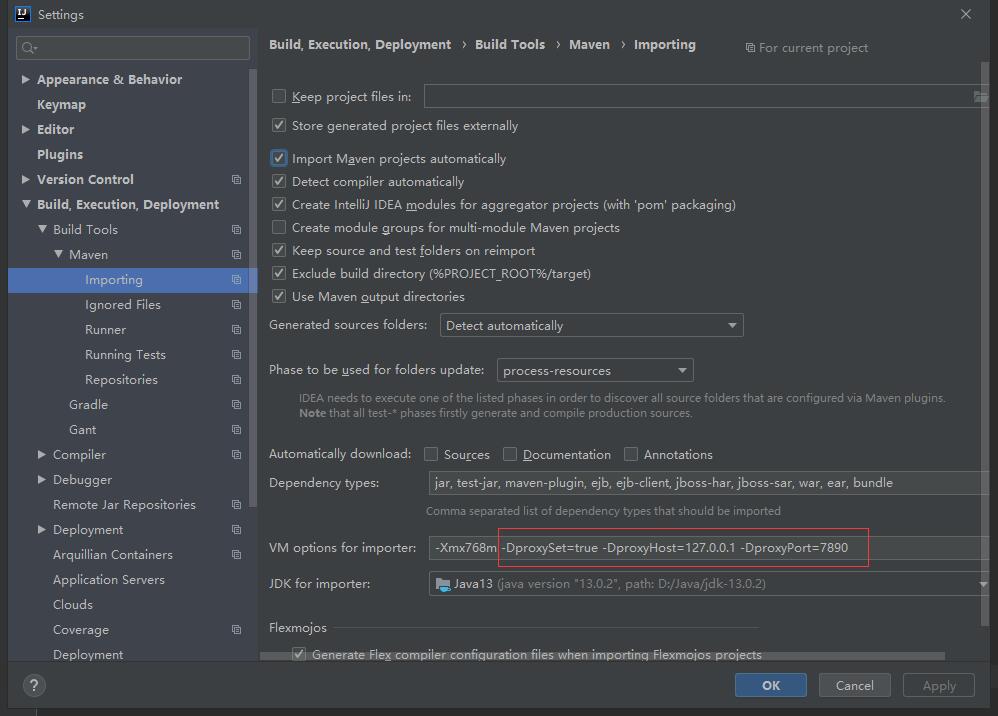Expand the Appearance & Behavior node
This screenshot has height=716, width=998.
25,79
